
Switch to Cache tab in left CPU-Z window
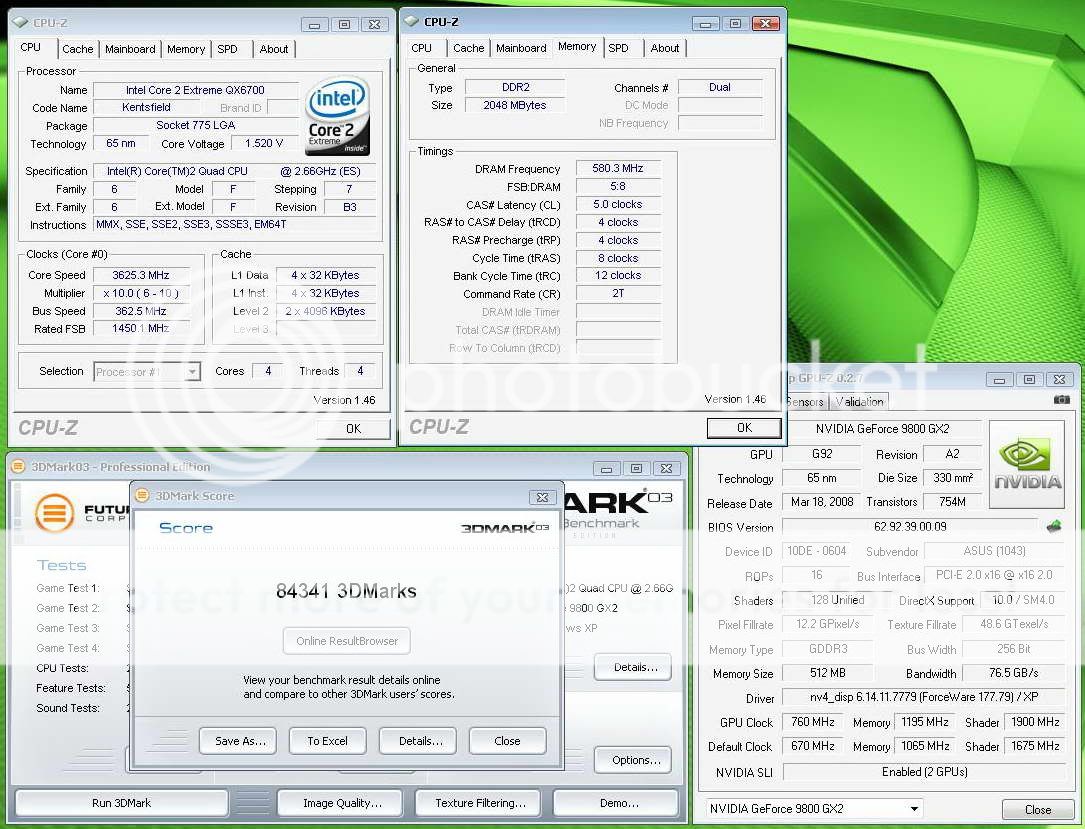pos(78,49)
